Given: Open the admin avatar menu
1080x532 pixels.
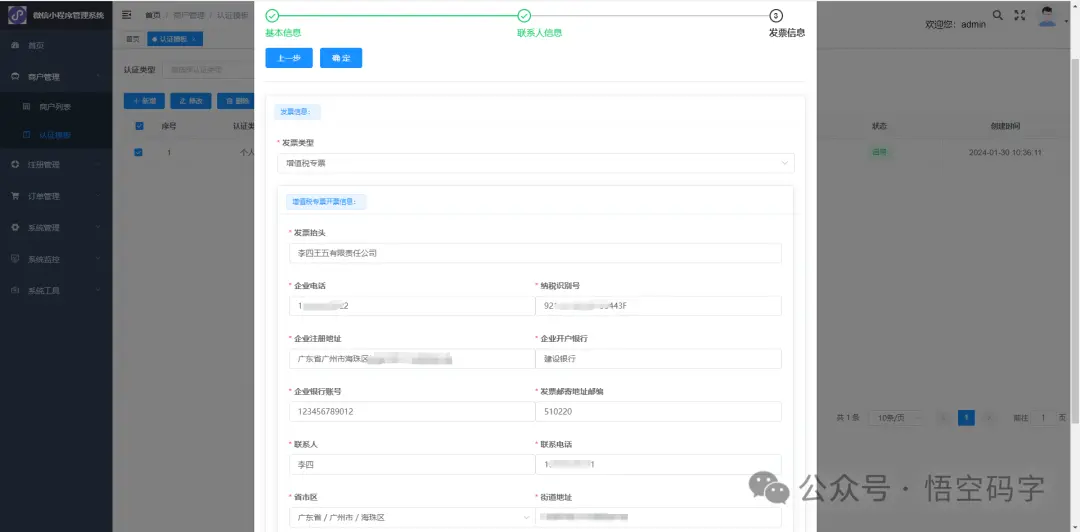Looking at the screenshot, I should 1048,17.
